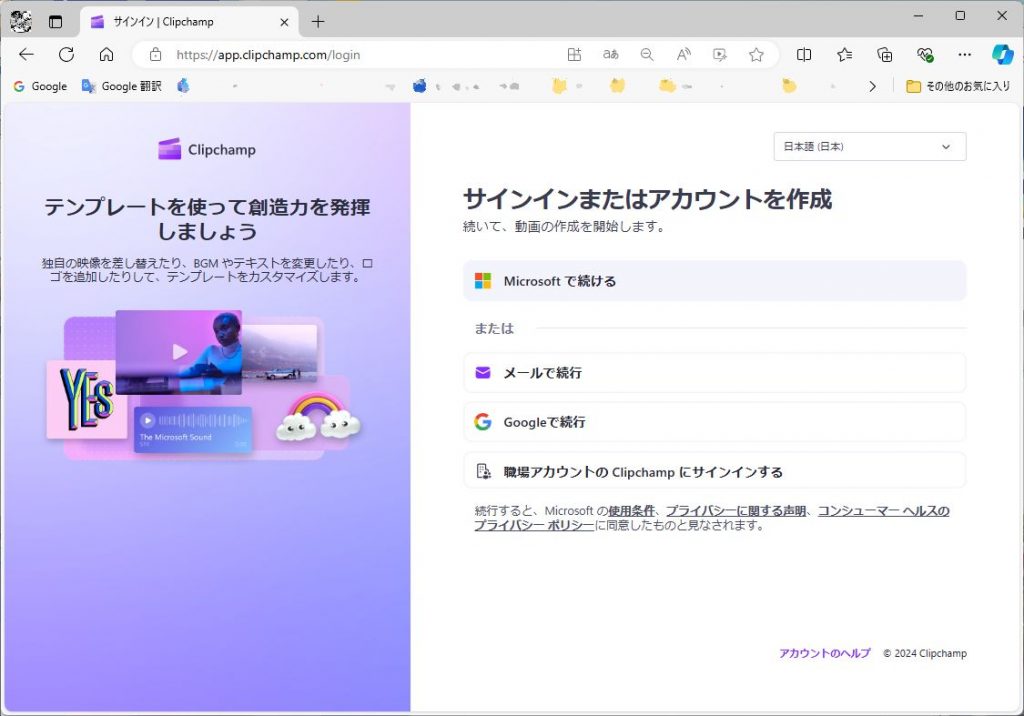
Task: Click the video play thumbnail illustration
Action: tap(179, 352)
